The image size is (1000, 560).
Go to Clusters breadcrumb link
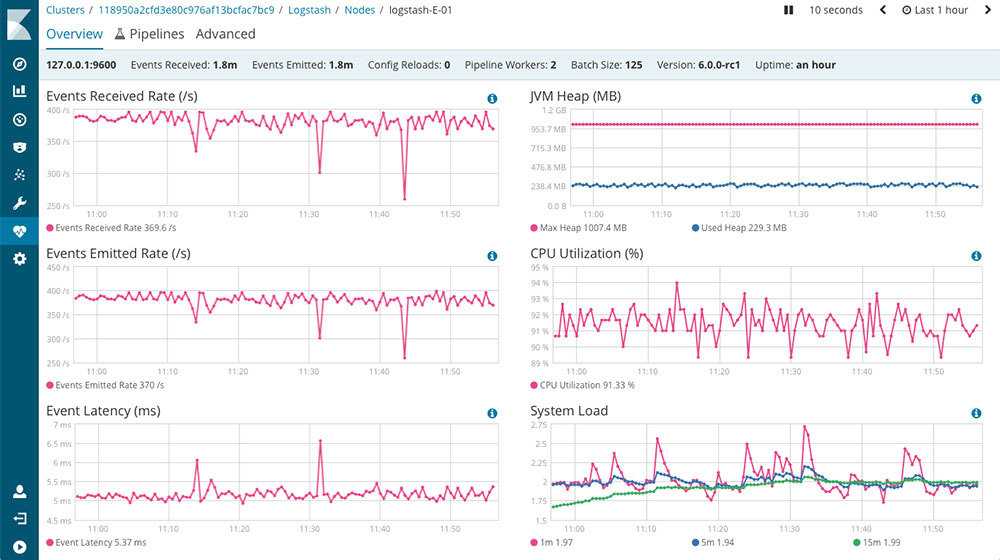[x=65, y=10]
